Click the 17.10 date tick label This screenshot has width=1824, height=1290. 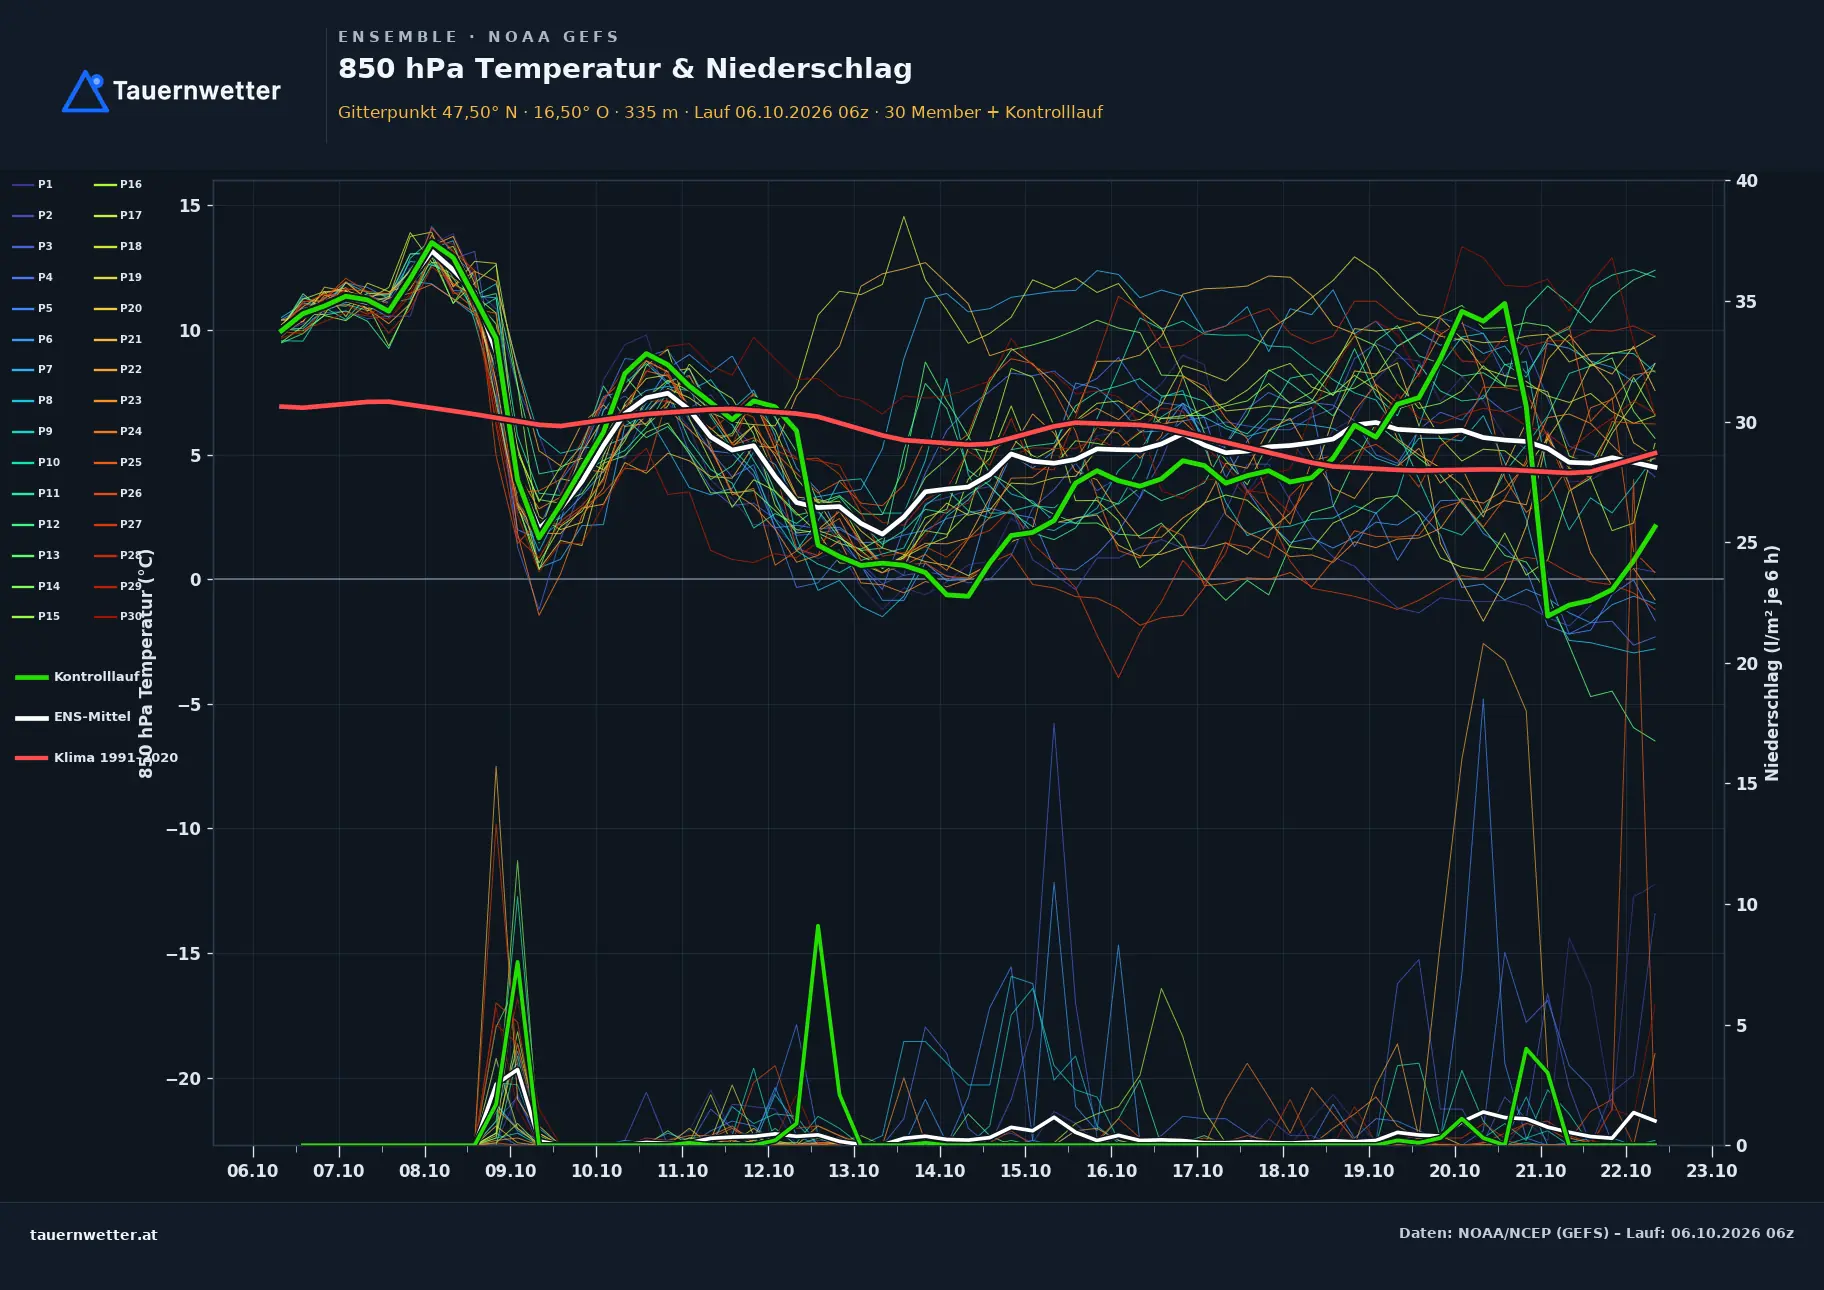click(x=1197, y=1171)
